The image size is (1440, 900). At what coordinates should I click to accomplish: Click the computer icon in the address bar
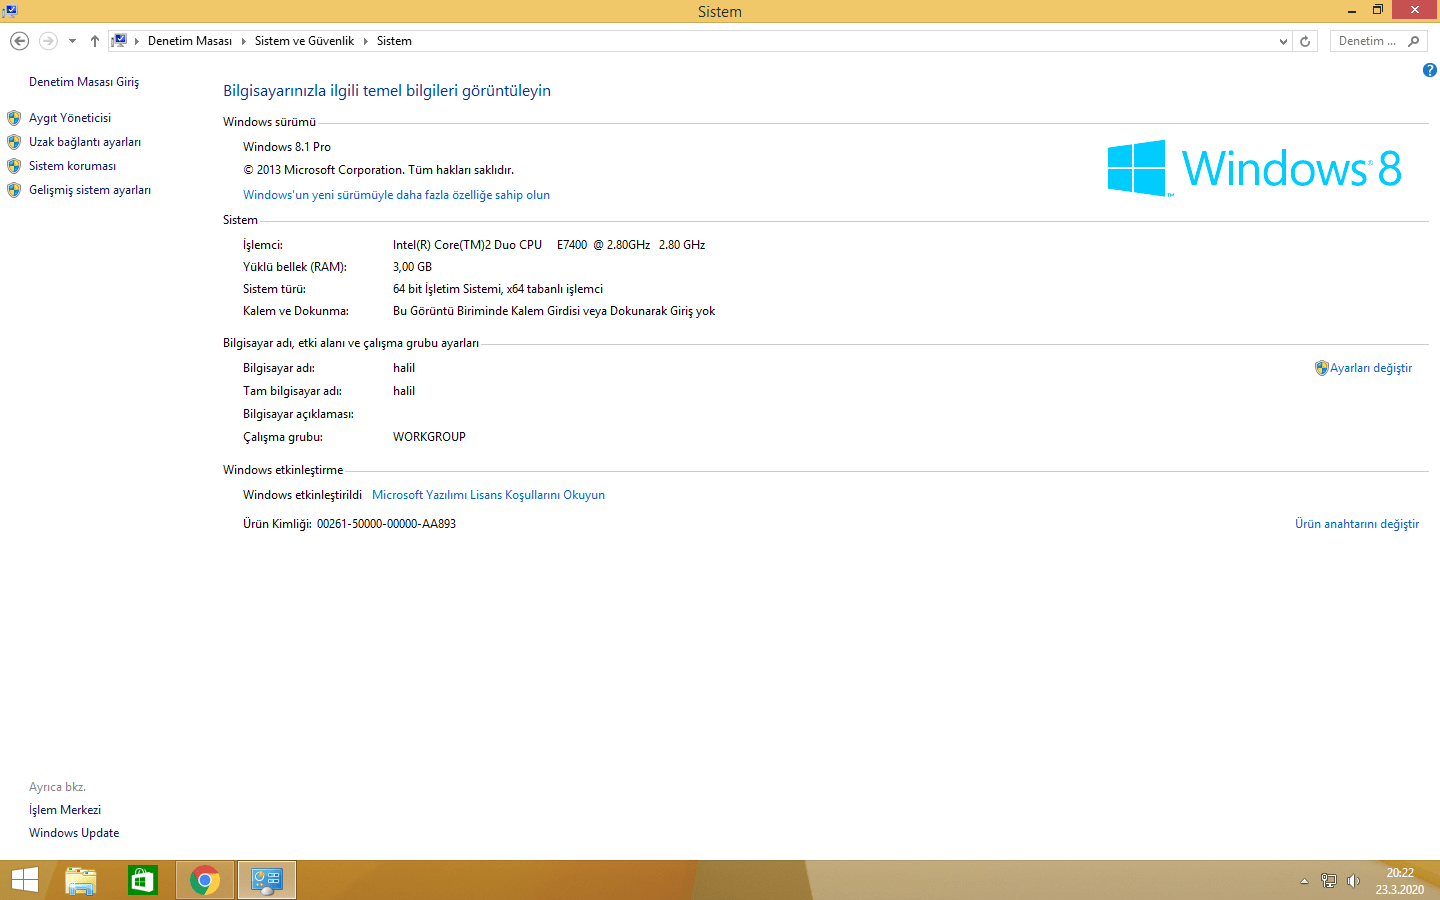(x=119, y=41)
